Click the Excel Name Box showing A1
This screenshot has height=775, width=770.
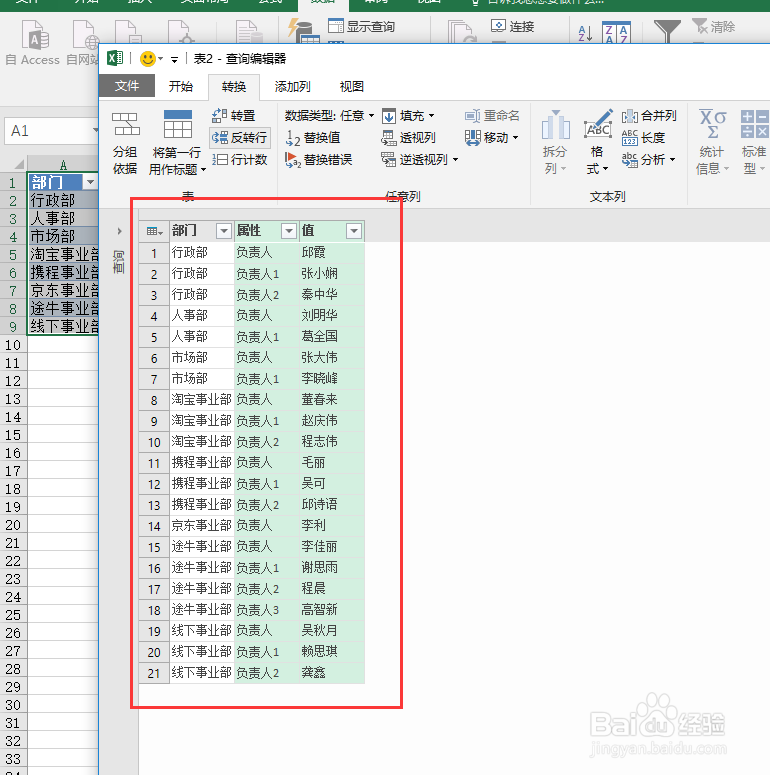coord(51,131)
